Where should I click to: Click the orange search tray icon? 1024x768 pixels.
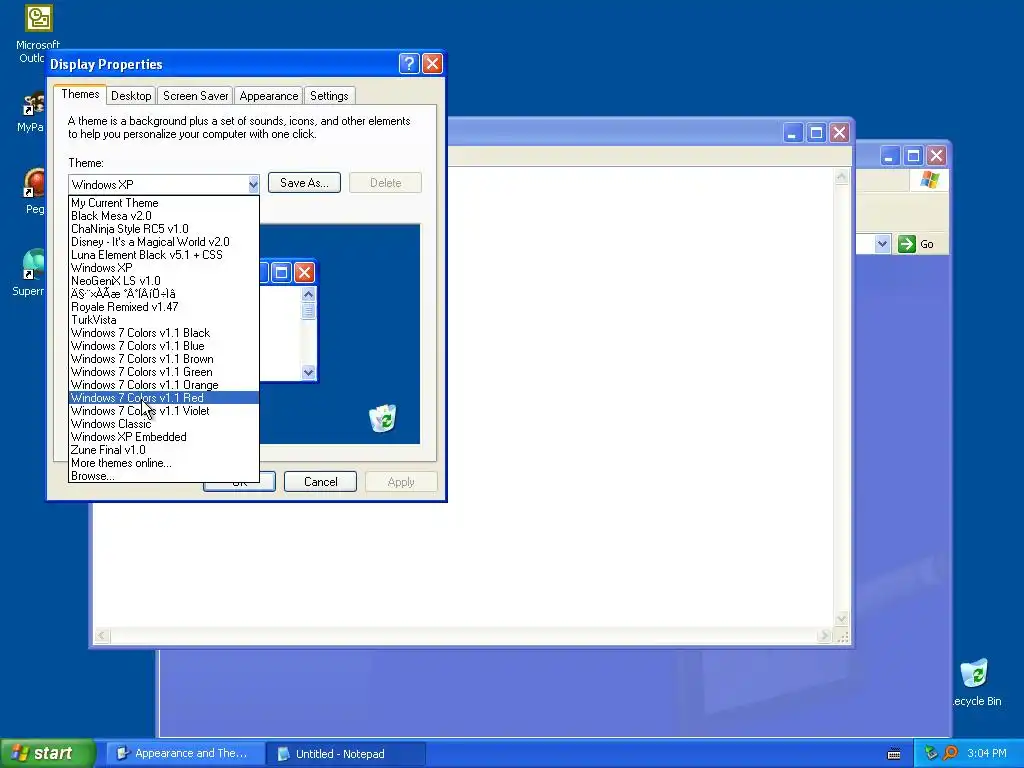(950, 753)
